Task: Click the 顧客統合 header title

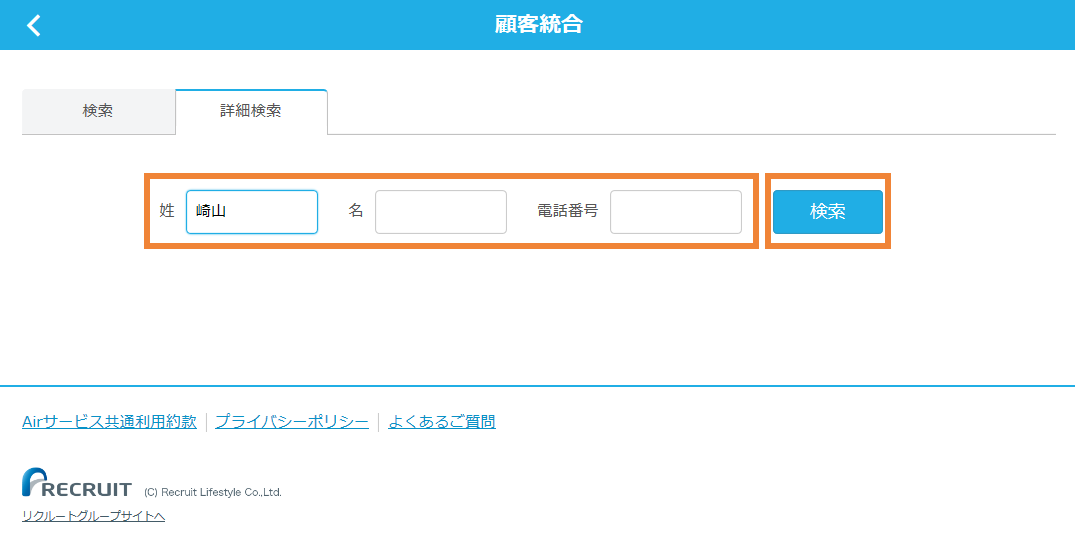Action: point(538,25)
